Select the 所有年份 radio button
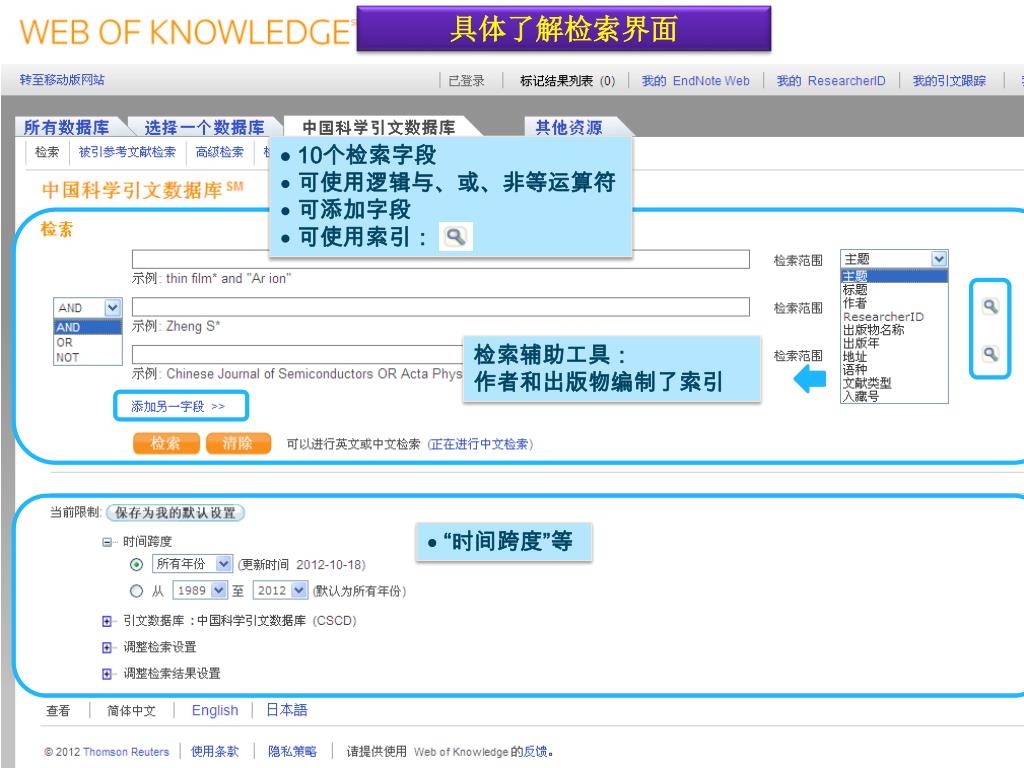Image resolution: width=1024 pixels, height=768 pixels. point(136,564)
